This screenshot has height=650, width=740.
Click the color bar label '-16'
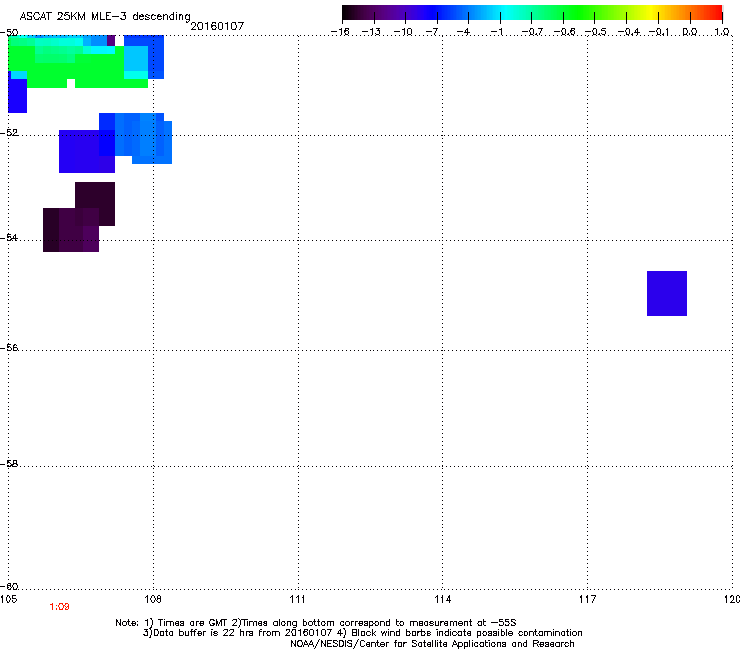(340, 32)
